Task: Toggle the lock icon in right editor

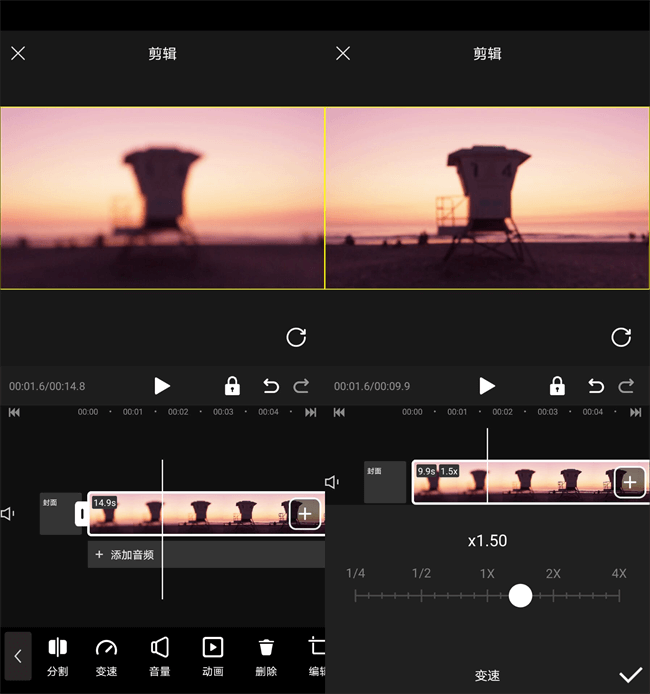Action: tap(557, 386)
